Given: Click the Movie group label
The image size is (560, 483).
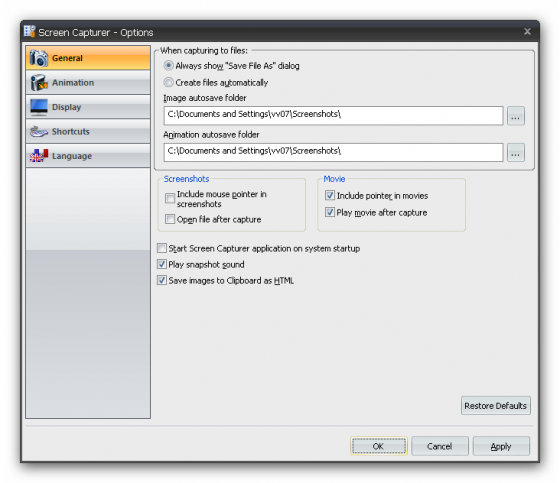Looking at the screenshot, I should [x=334, y=179].
